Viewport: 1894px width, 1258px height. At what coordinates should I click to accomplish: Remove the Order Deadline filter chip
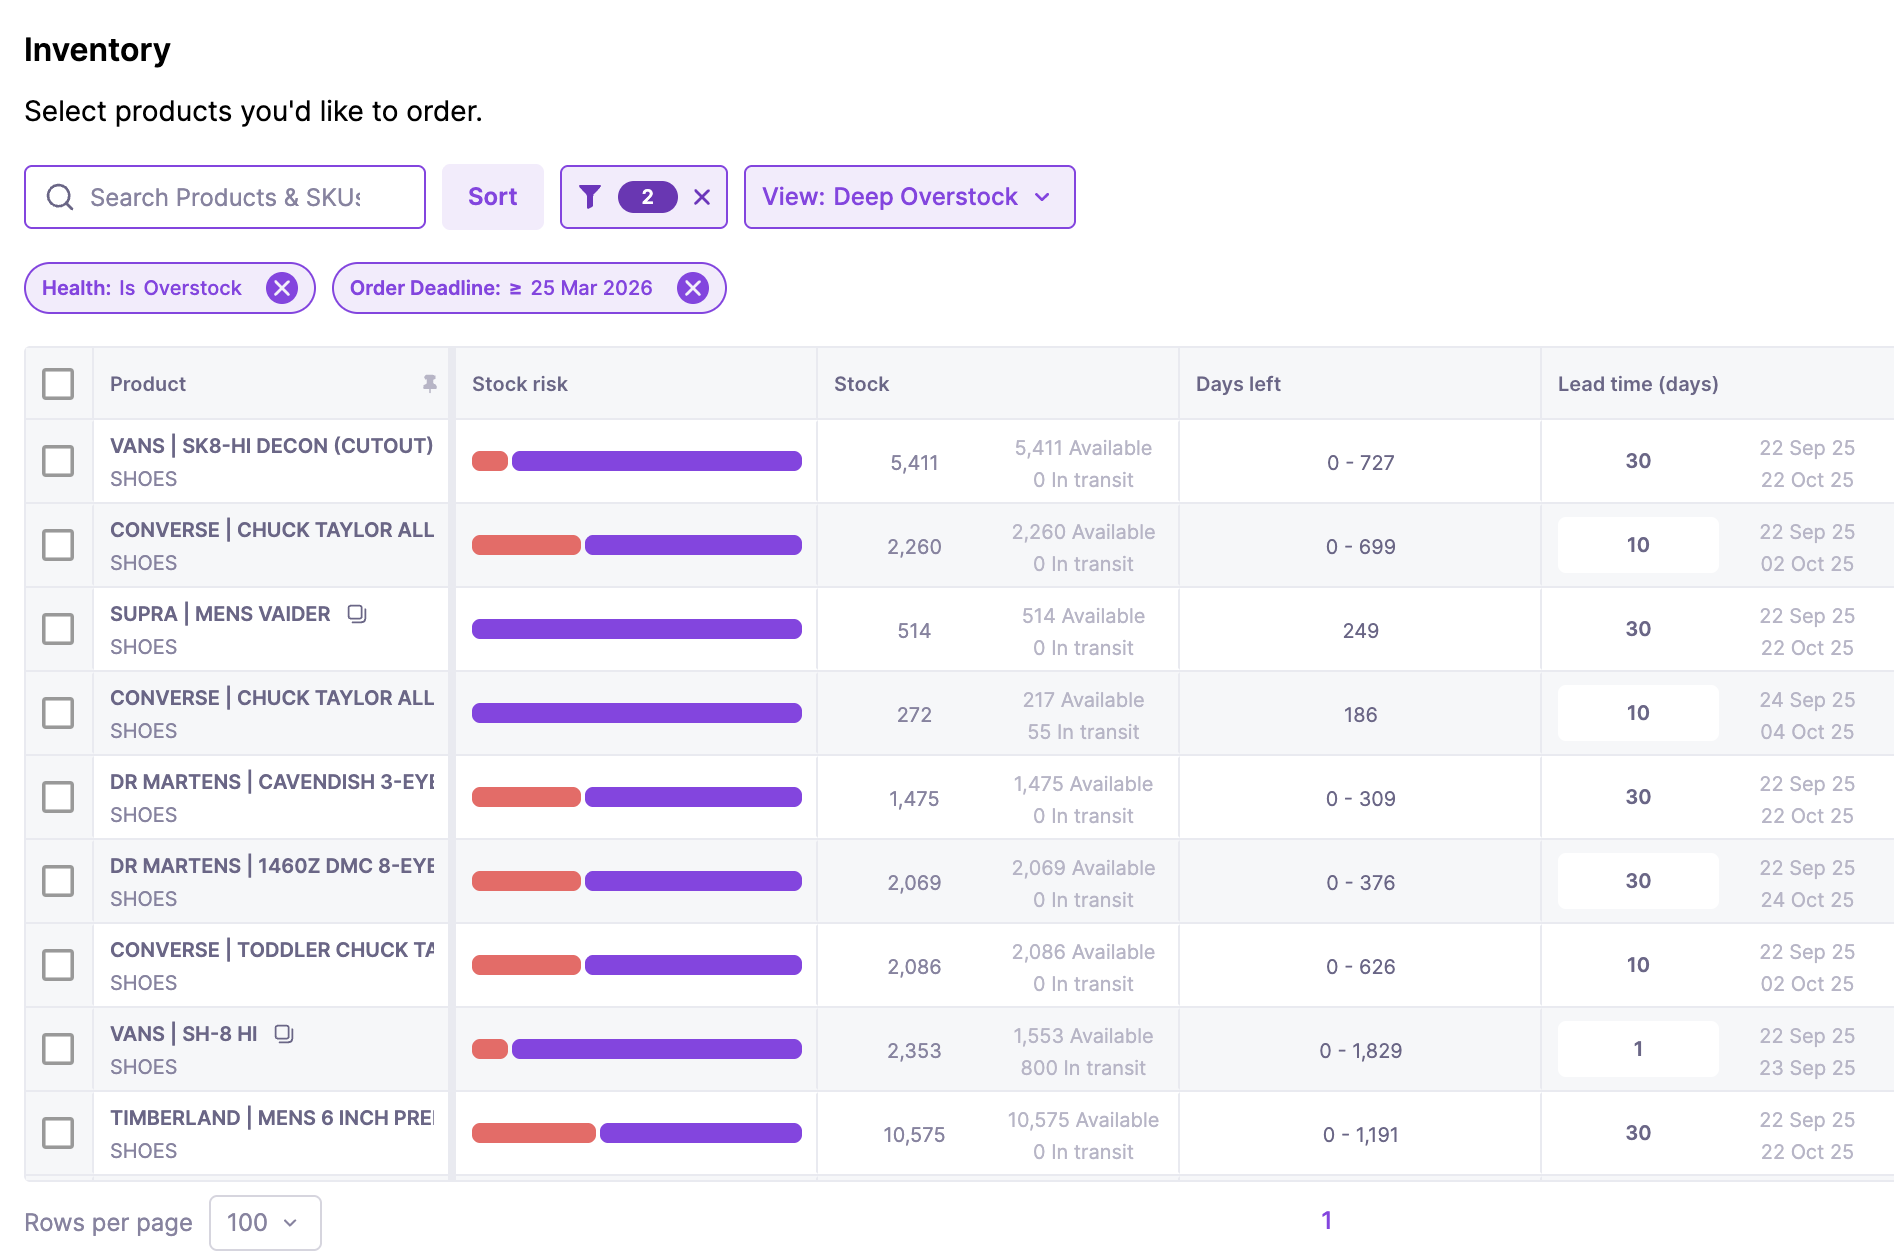(x=693, y=288)
